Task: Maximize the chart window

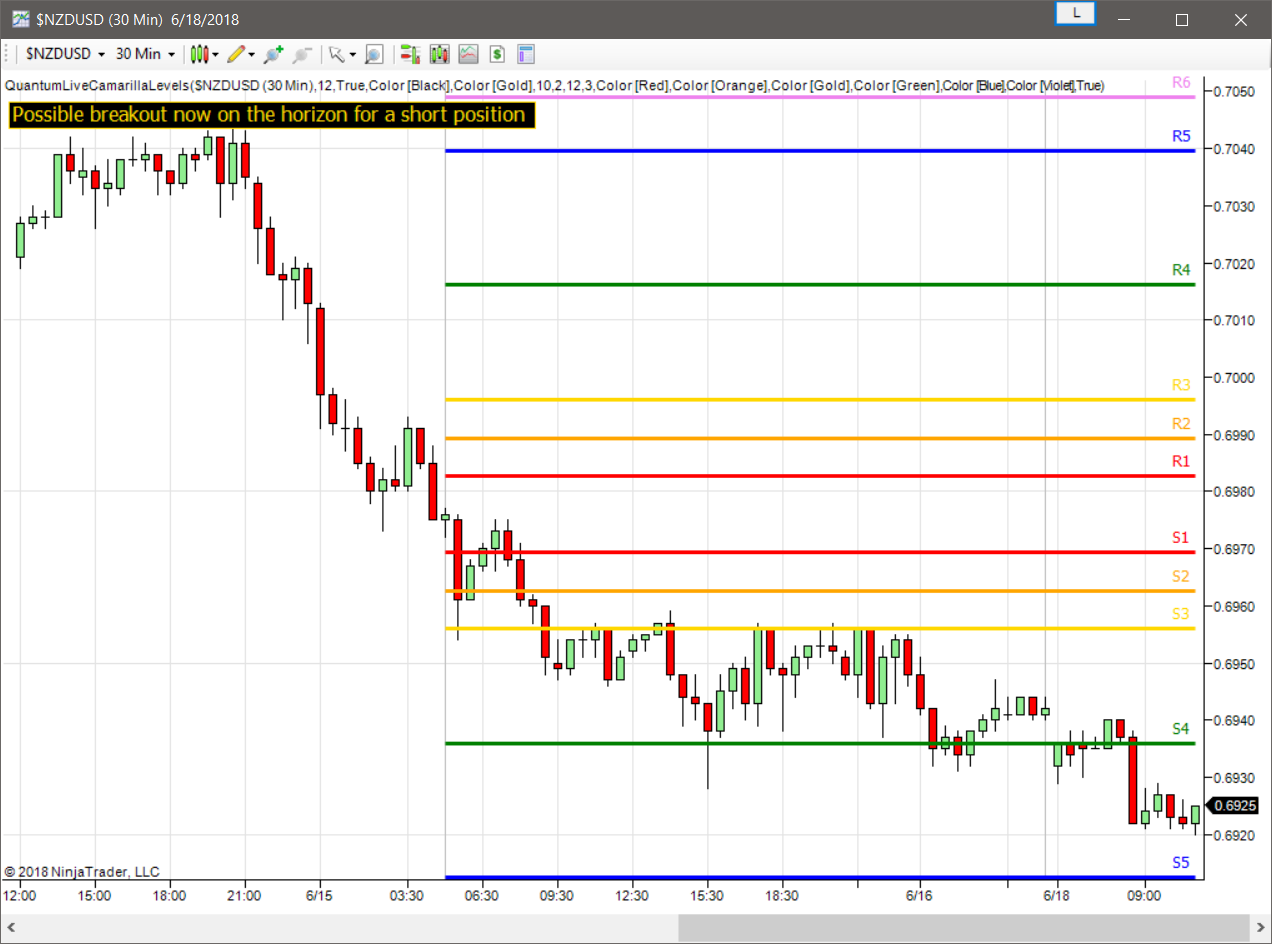Action: (1182, 20)
